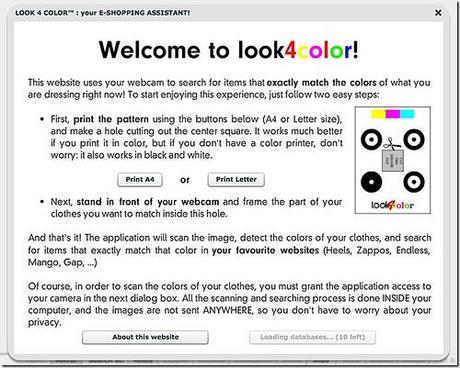Click the Loading databases button
460x368 pixels.
click(x=312, y=337)
